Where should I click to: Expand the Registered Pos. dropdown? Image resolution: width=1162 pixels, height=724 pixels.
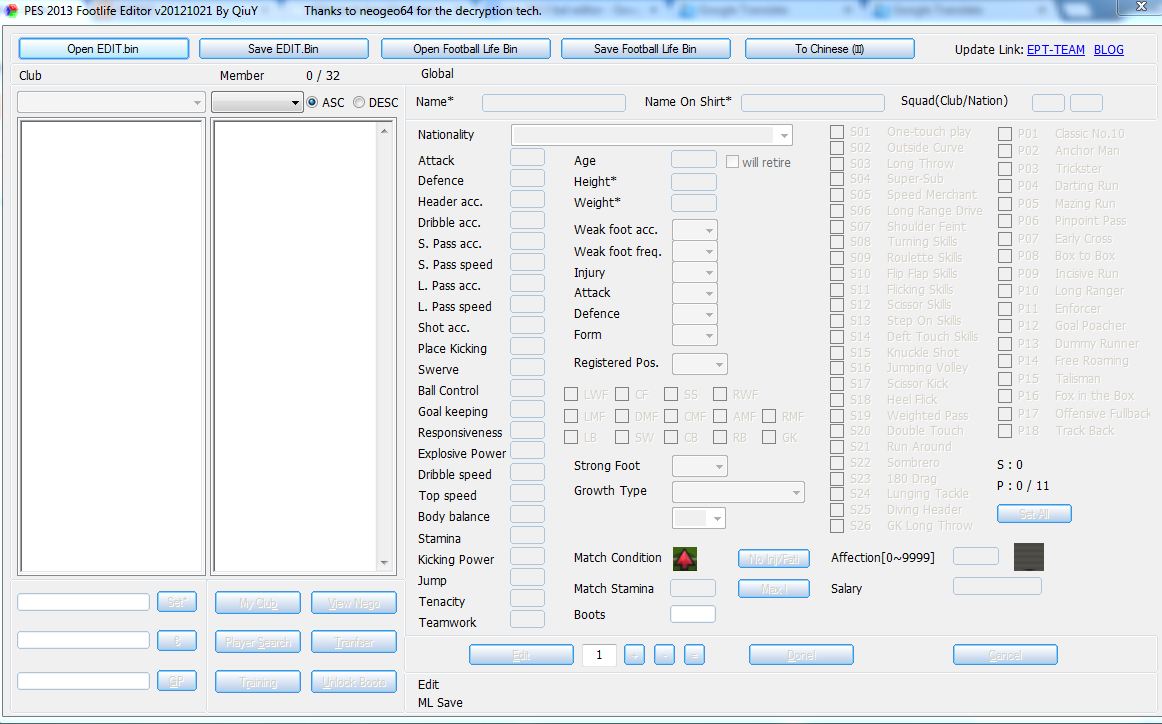tap(700, 363)
